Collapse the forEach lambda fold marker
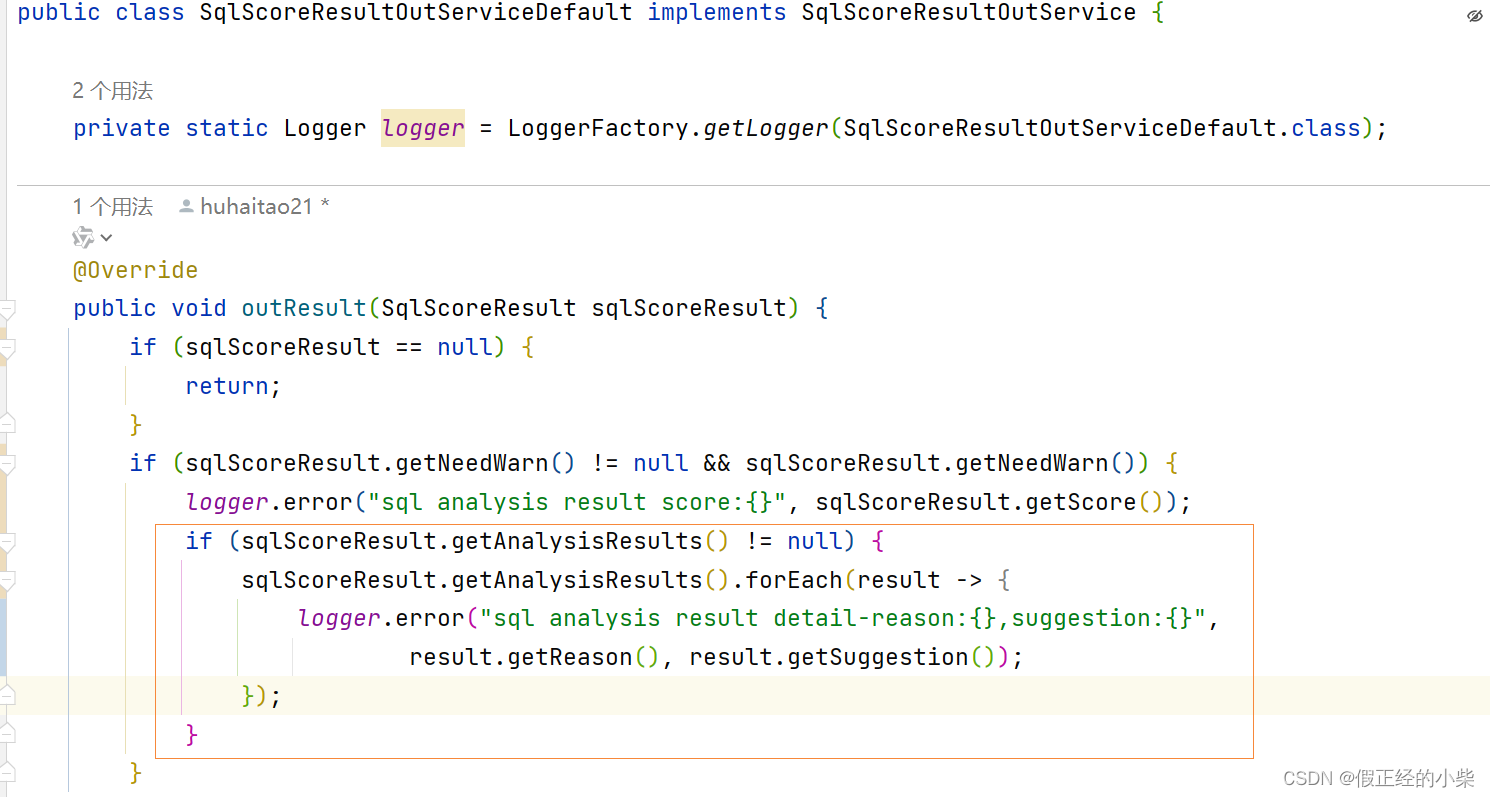Image resolution: width=1490 pixels, height=797 pixels. [6, 582]
